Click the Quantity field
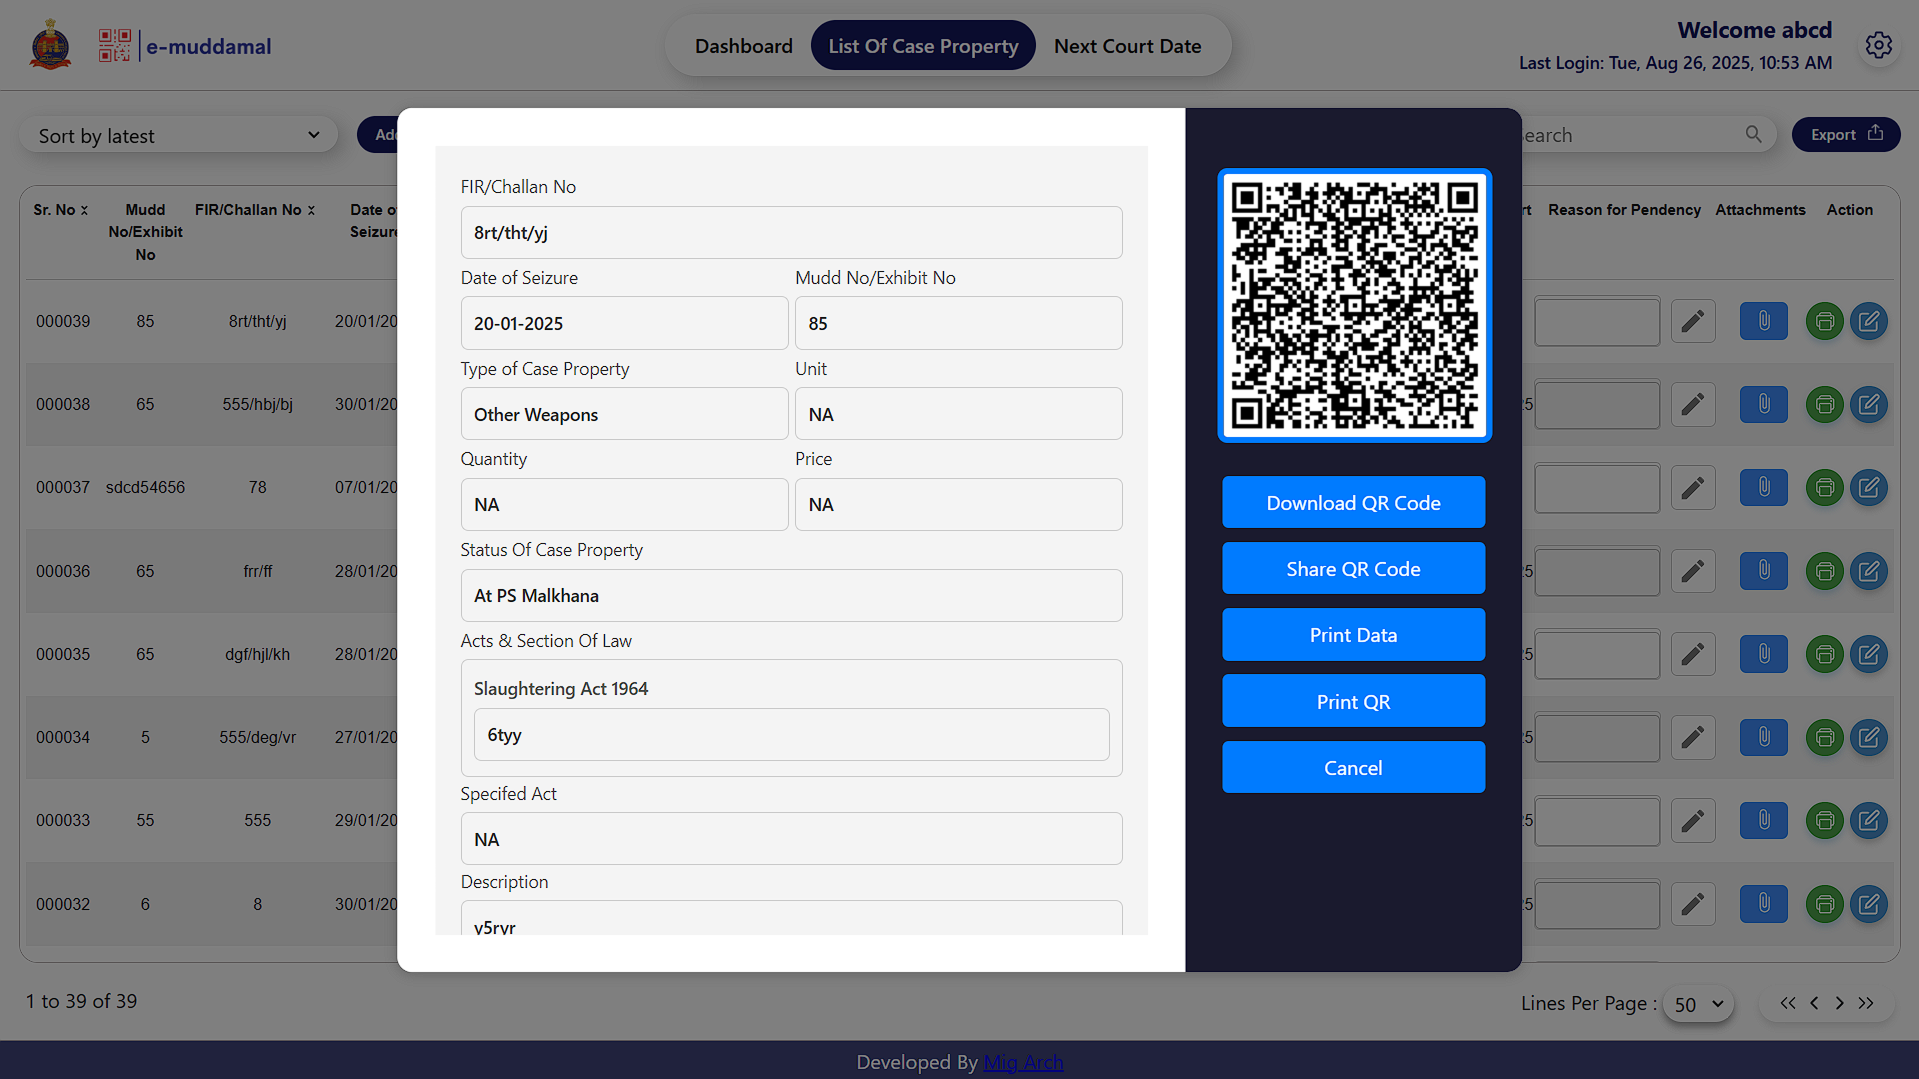This screenshot has width=1919, height=1079. (624, 504)
